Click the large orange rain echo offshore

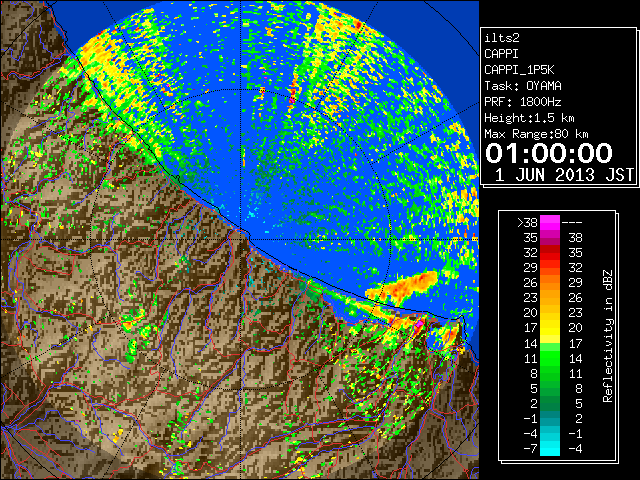click(402, 288)
